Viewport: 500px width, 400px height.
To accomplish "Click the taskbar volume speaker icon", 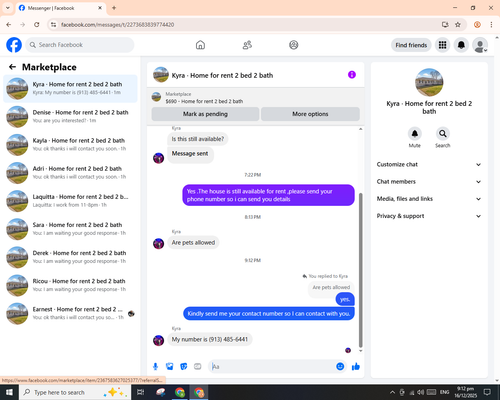I will pos(421,392).
